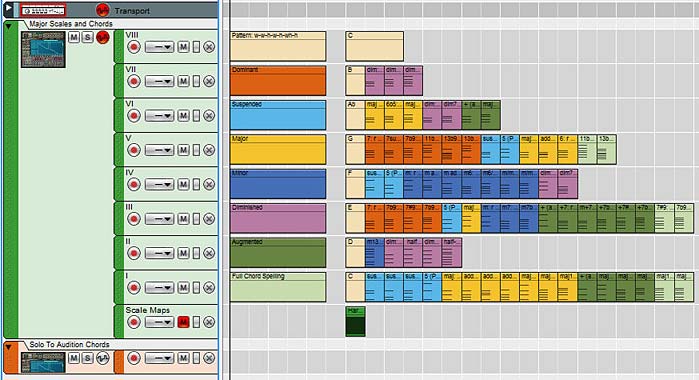Select the E clip on lane III
This screenshot has width=699, height=380.
(355, 218)
